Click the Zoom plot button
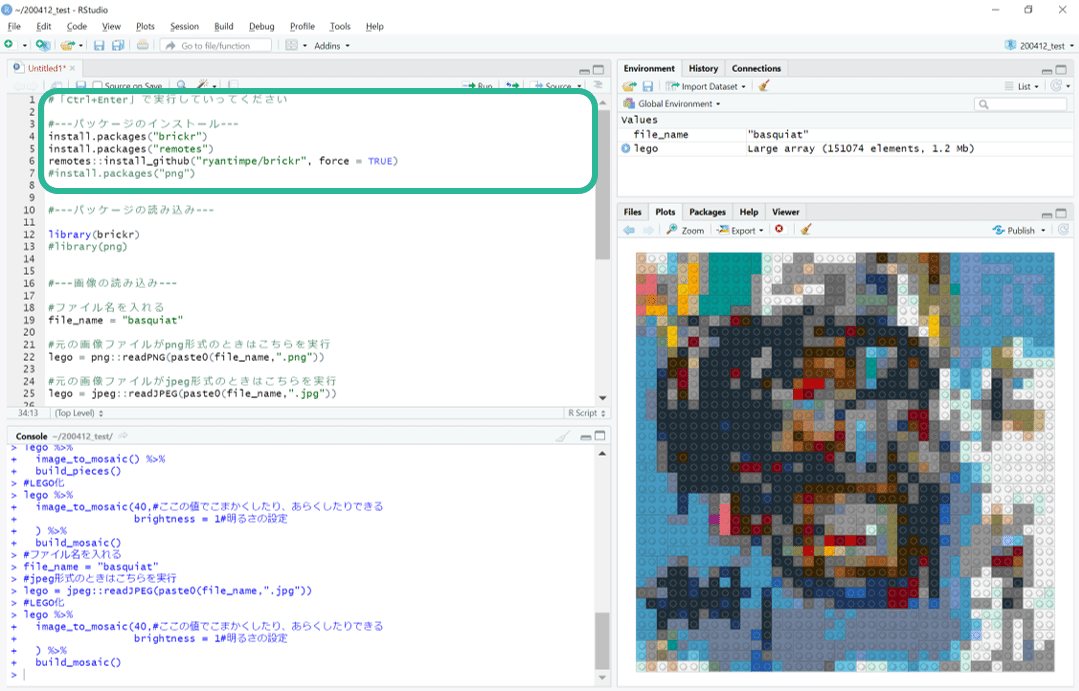The image size is (1079, 691). [685, 230]
